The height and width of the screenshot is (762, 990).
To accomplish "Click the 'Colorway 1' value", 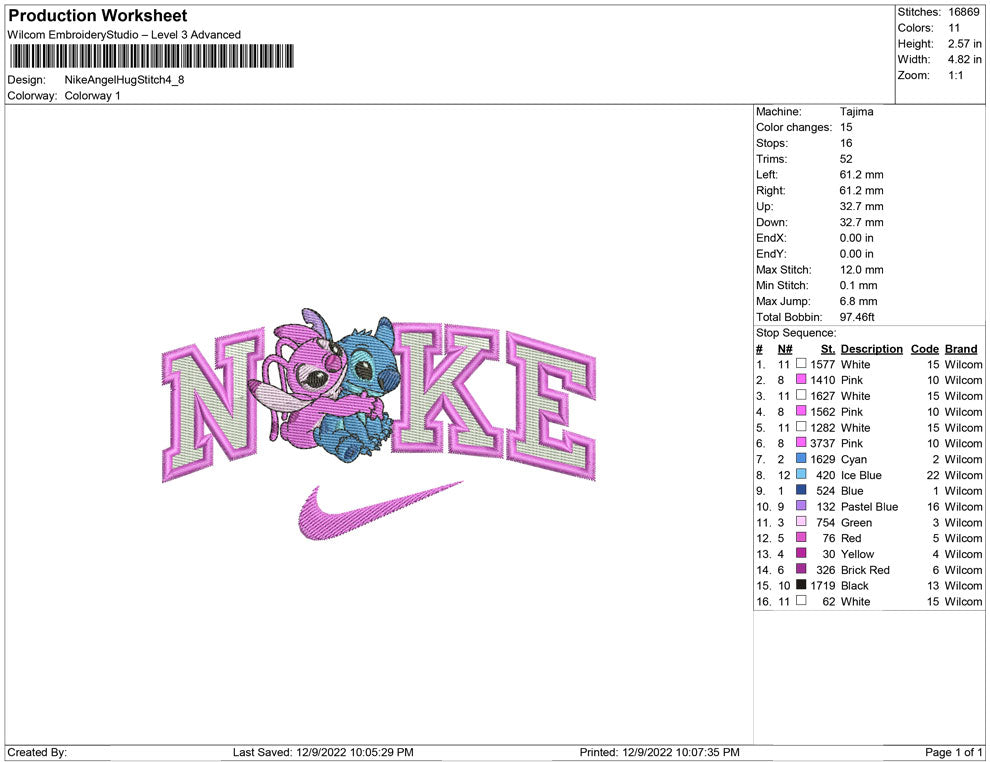I will (92, 95).
